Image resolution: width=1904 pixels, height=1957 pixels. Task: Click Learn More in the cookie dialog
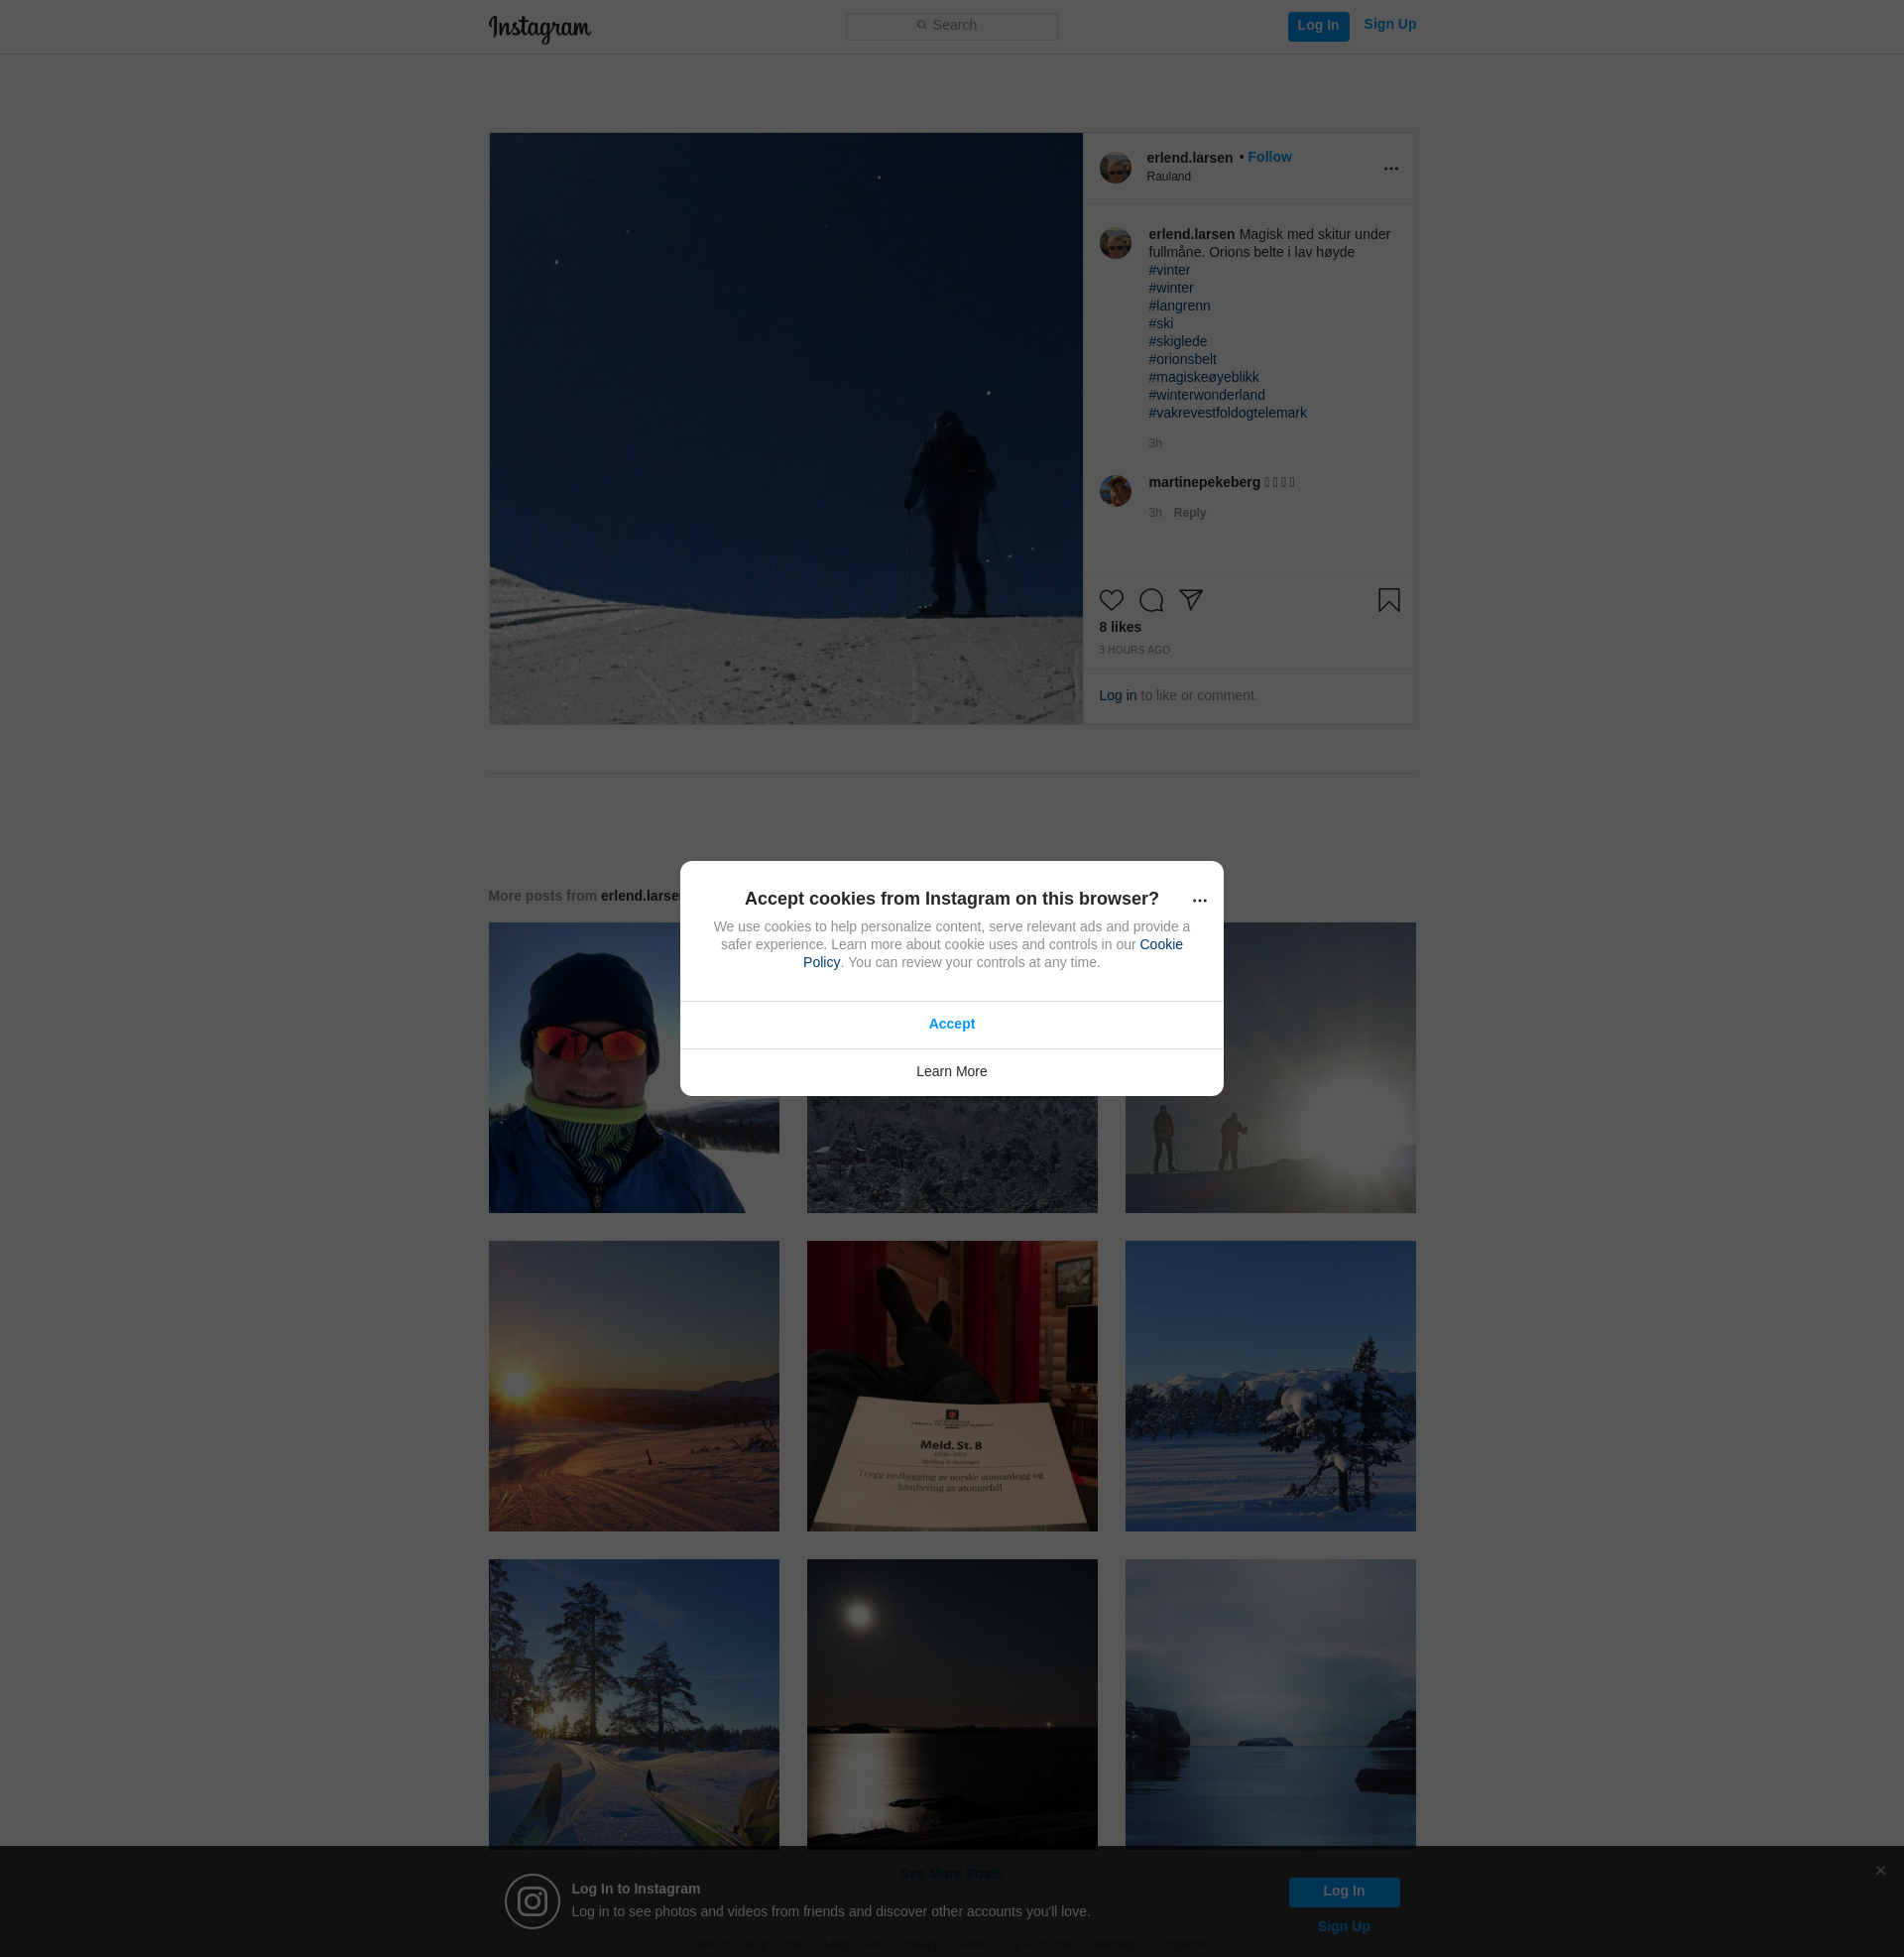click(x=951, y=1071)
